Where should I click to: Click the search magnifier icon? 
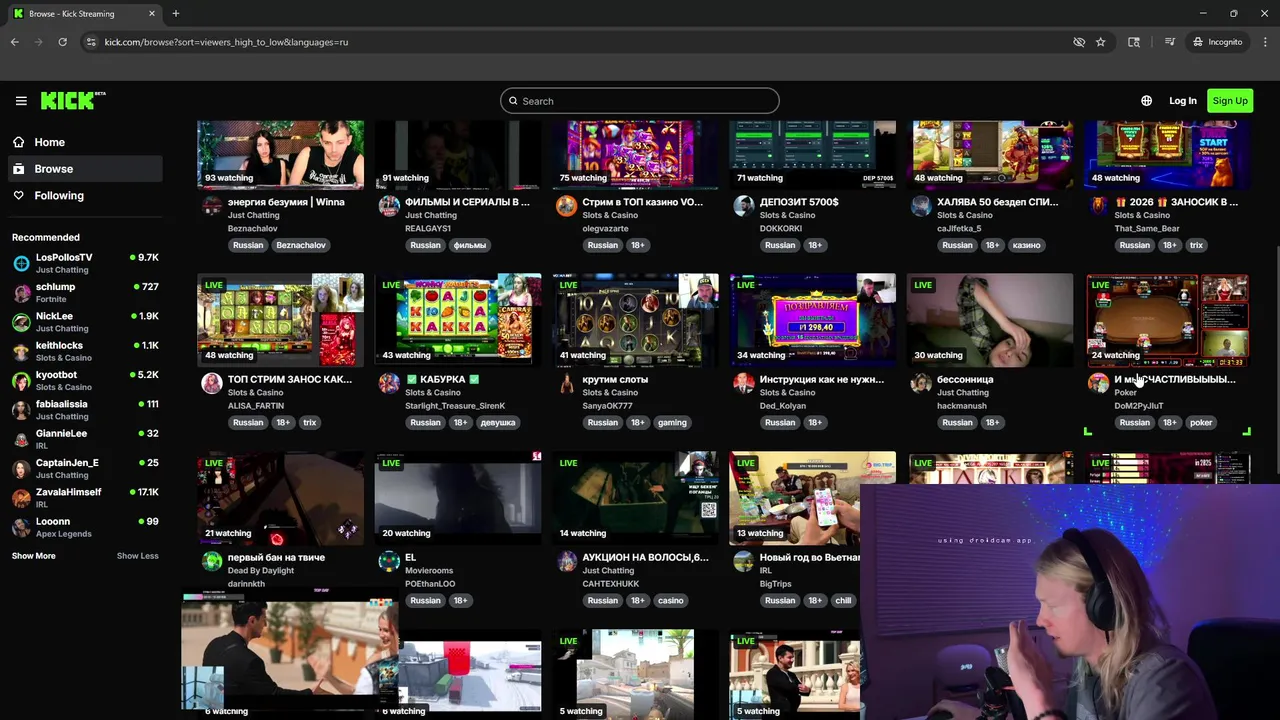514,101
